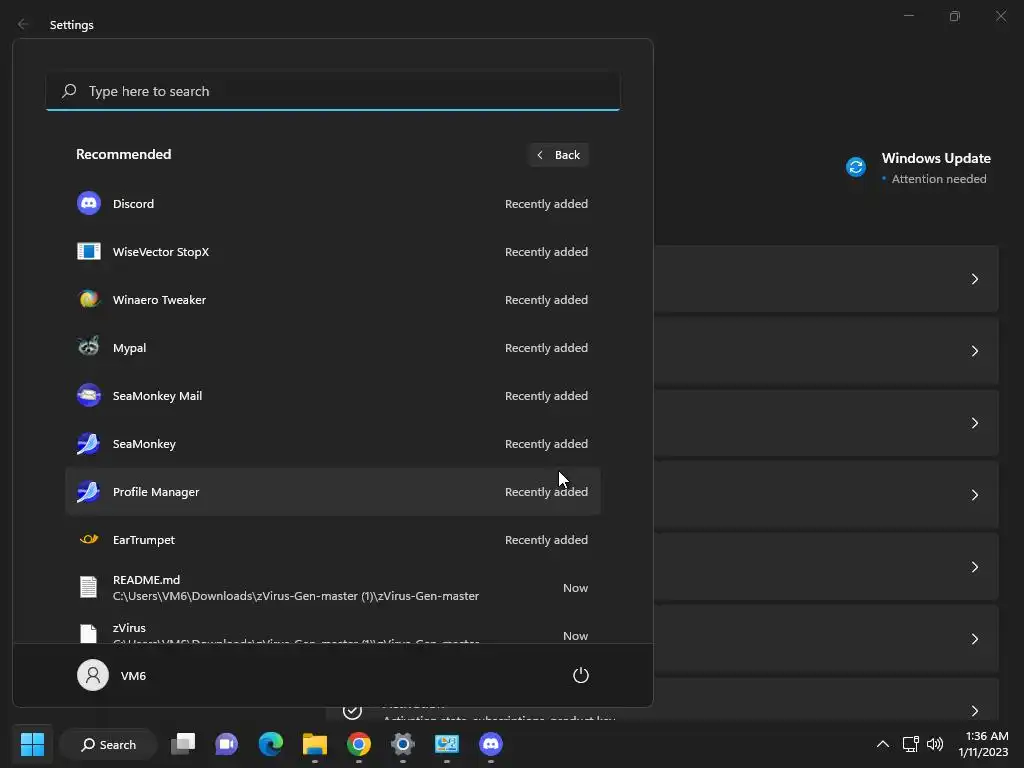
Task: Open File Explorer from taskbar
Action: (315, 744)
